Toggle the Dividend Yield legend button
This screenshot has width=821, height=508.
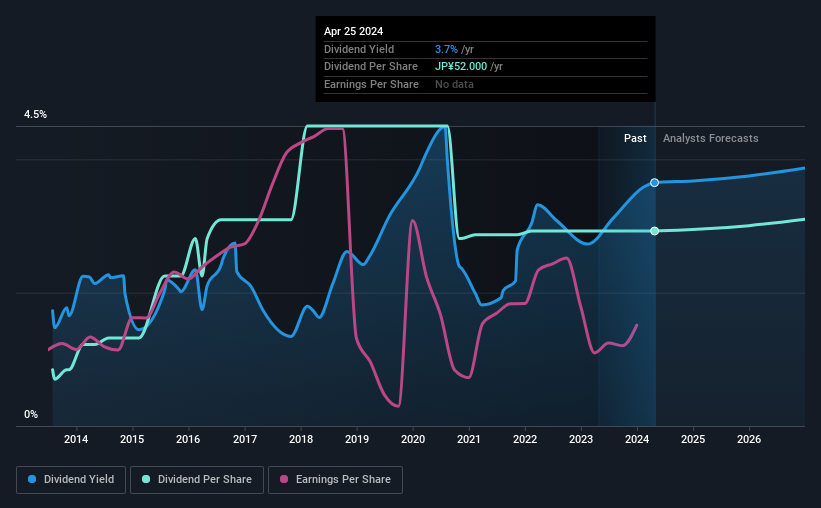click(x=71, y=480)
